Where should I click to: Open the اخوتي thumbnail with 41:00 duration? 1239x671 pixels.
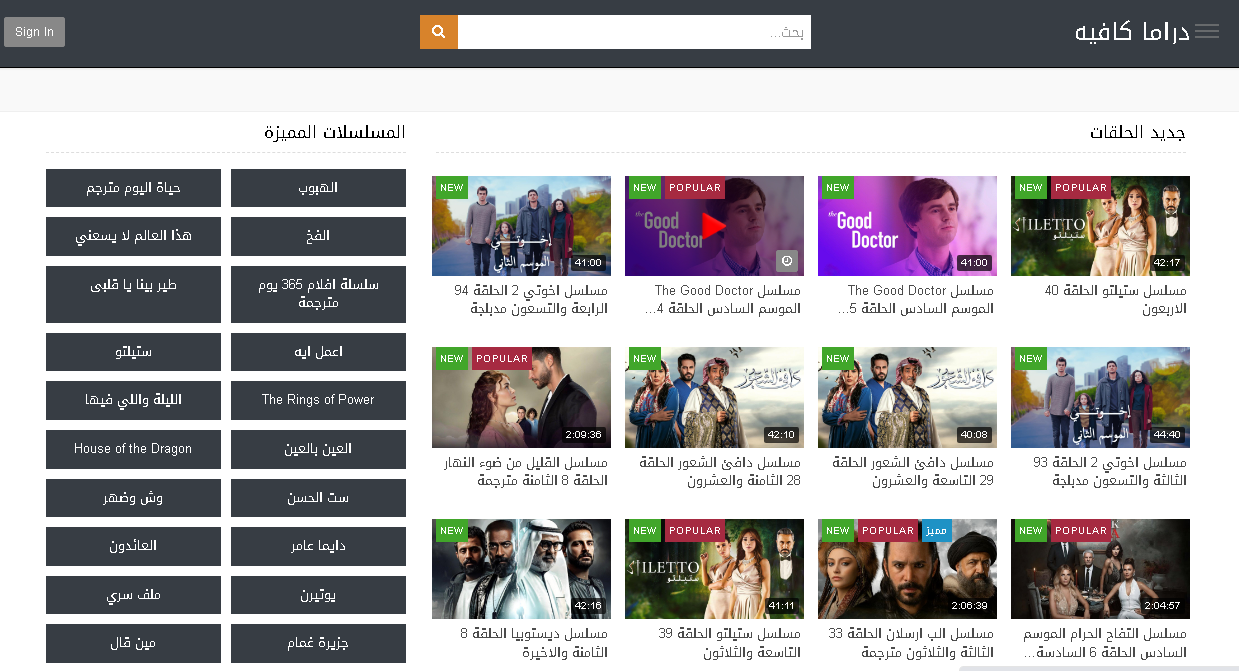521,226
